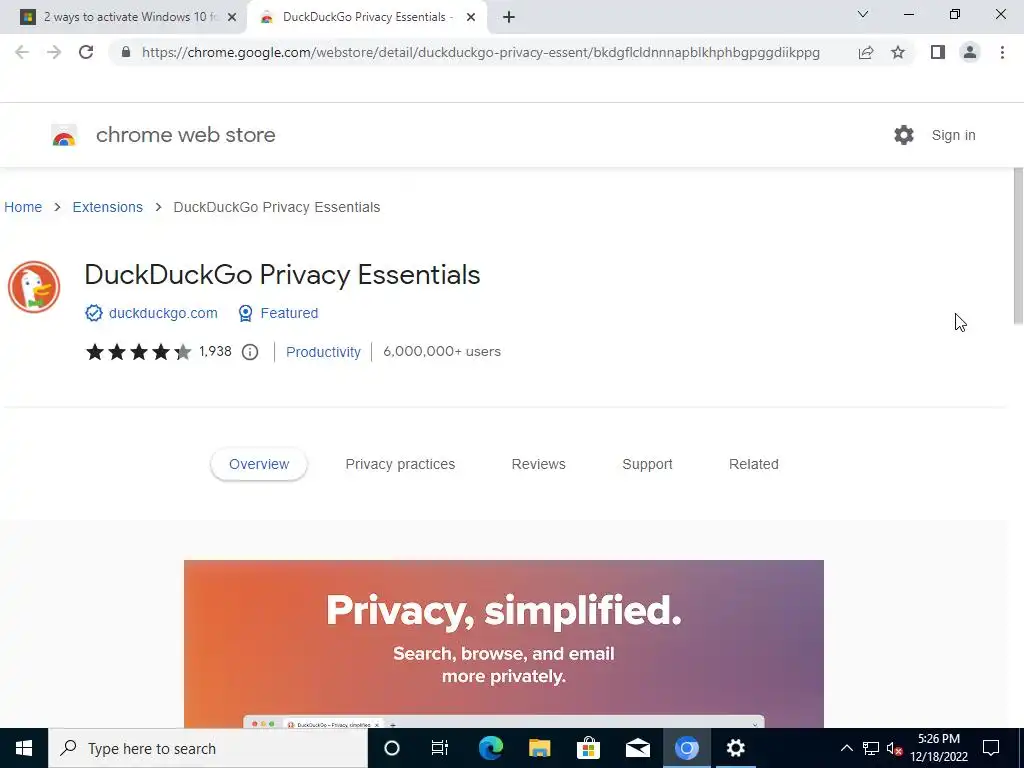Click the address bar URL
The image size is (1024, 768).
click(x=481, y=52)
